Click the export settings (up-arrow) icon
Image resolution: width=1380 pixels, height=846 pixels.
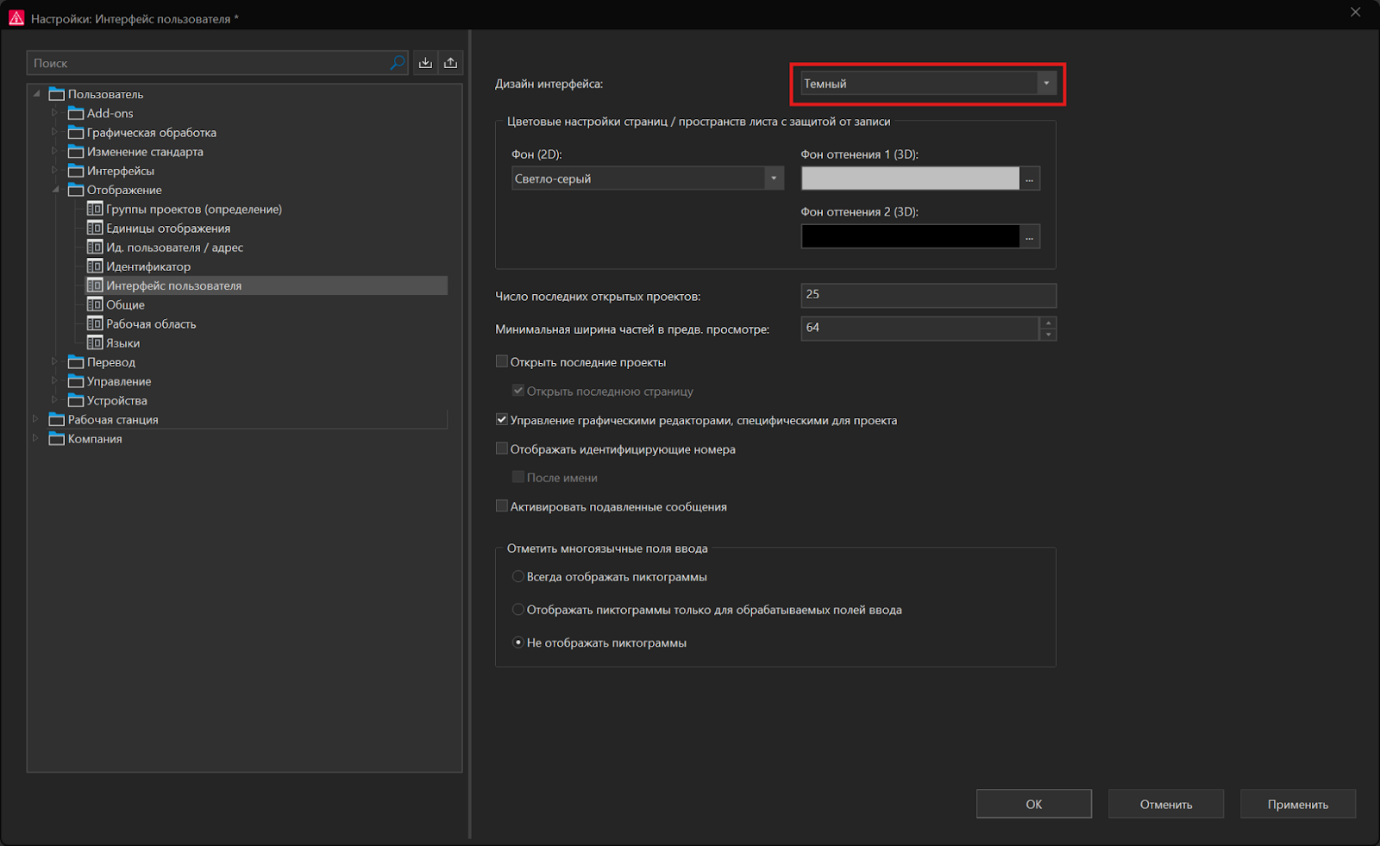click(x=450, y=62)
